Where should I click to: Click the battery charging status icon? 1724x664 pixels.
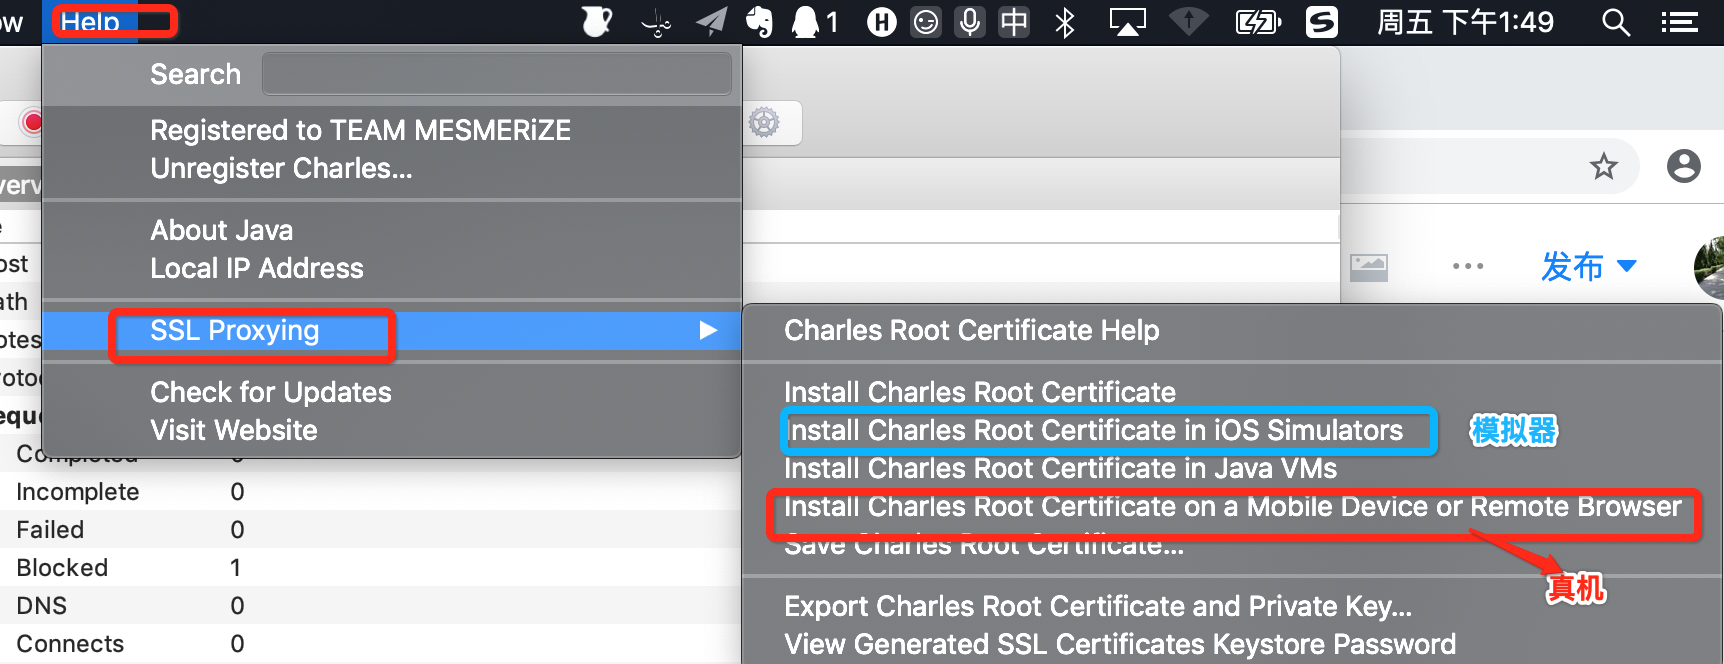tap(1258, 22)
